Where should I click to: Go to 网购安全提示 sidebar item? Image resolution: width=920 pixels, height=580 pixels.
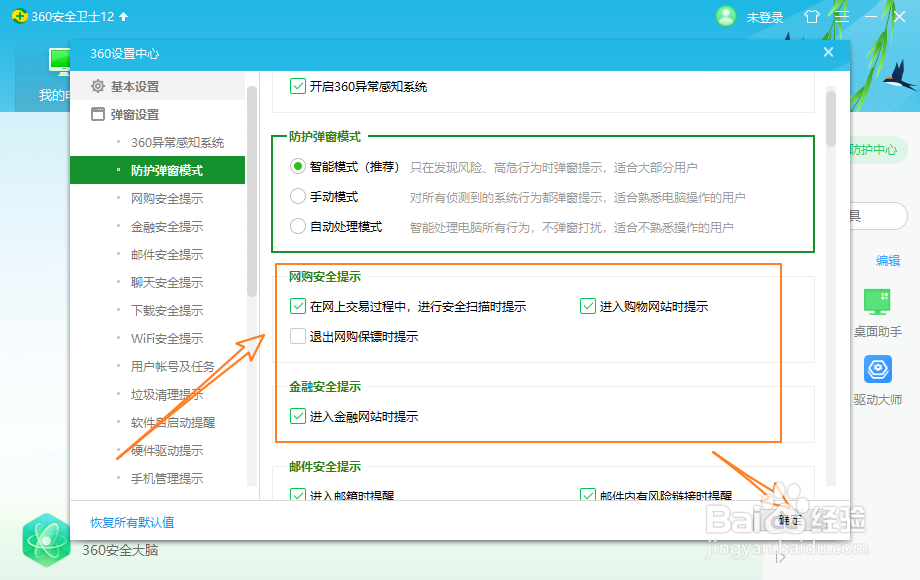167,199
